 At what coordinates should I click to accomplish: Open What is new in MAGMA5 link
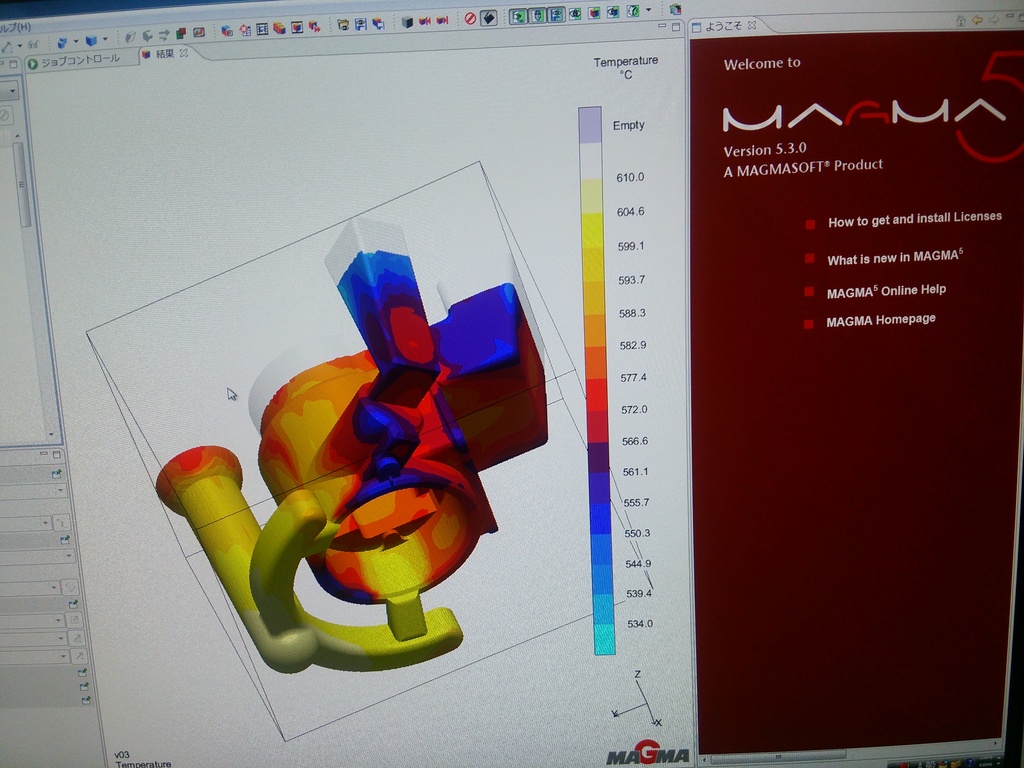tap(895, 257)
